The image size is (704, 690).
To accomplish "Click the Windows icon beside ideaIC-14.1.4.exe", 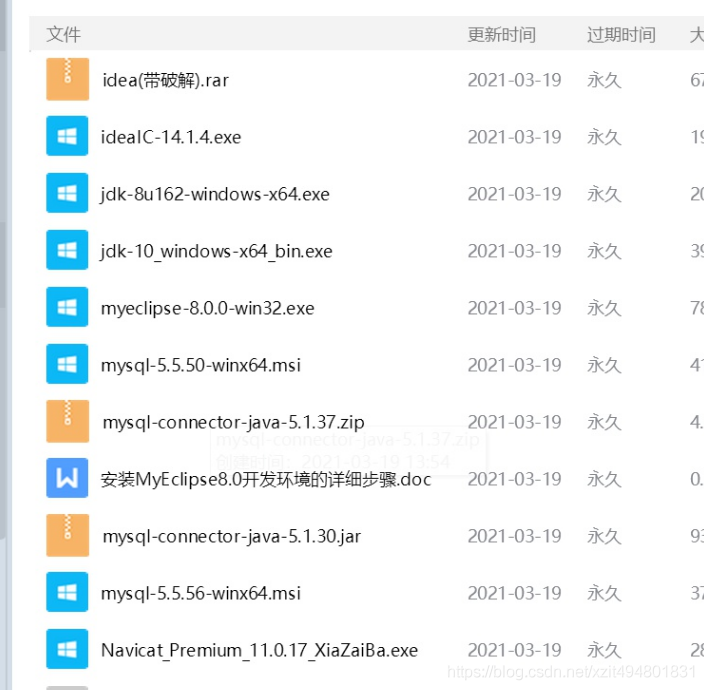I will 67,136.
